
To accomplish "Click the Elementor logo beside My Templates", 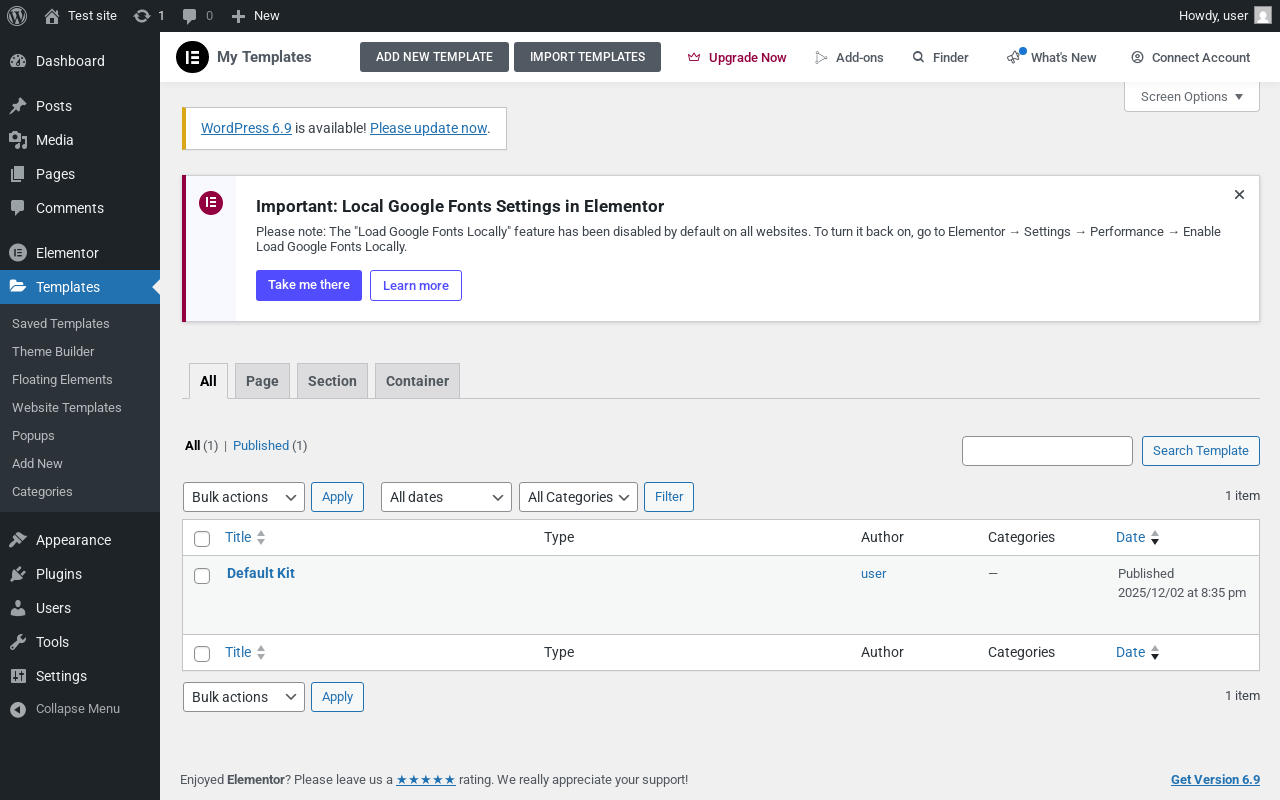I will [192, 57].
